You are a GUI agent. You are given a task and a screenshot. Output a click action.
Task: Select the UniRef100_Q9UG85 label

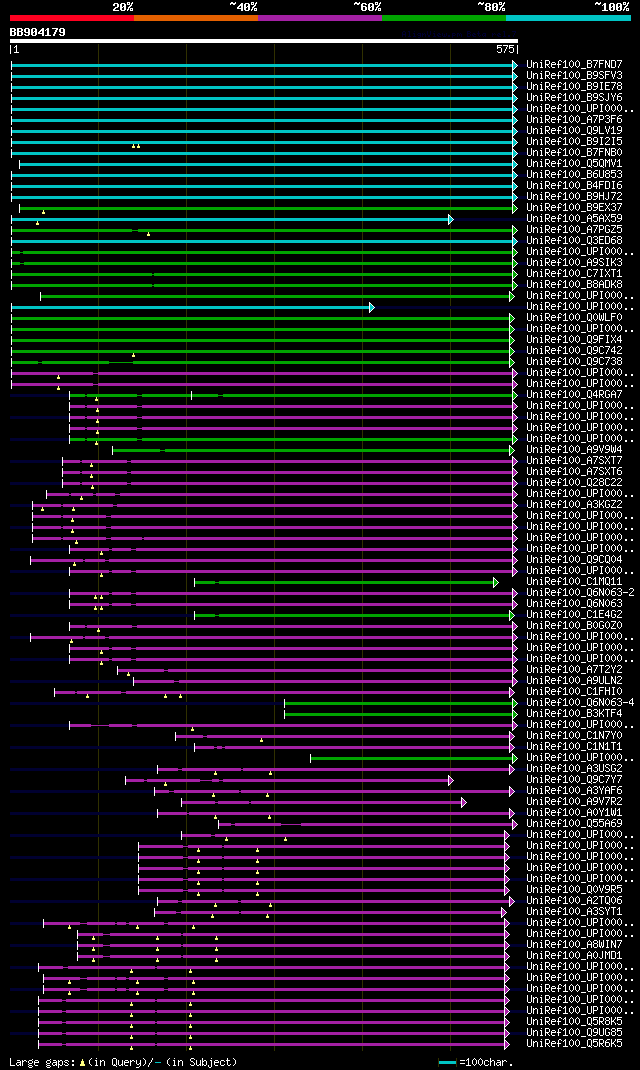pyautogui.click(x=574, y=1033)
